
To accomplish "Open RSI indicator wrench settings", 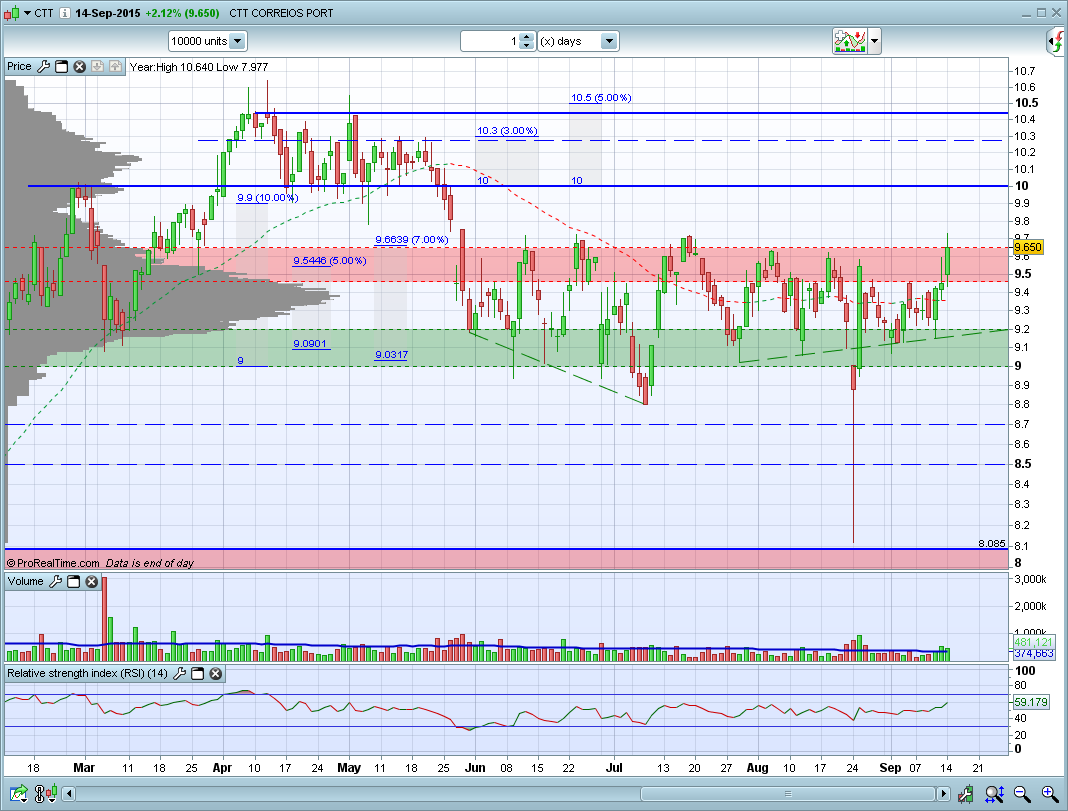I will [179, 674].
